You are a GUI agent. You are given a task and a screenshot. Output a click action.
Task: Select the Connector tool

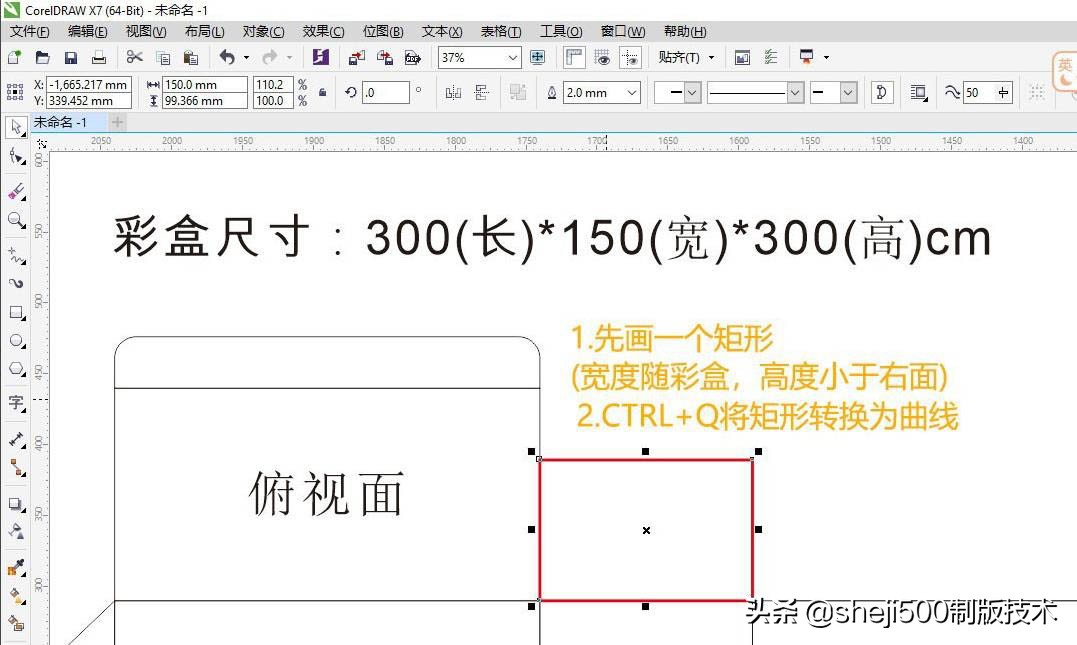click(x=16, y=468)
